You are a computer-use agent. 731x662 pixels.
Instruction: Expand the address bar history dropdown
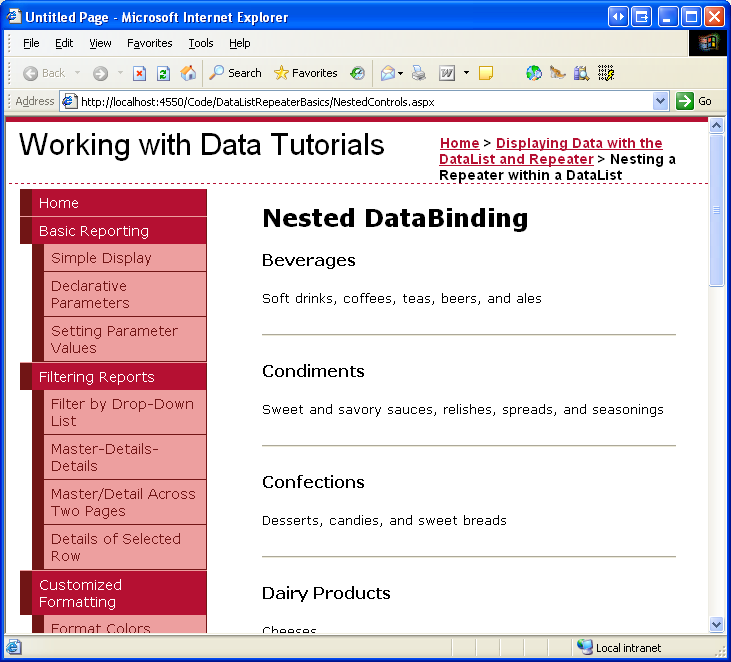tap(660, 101)
